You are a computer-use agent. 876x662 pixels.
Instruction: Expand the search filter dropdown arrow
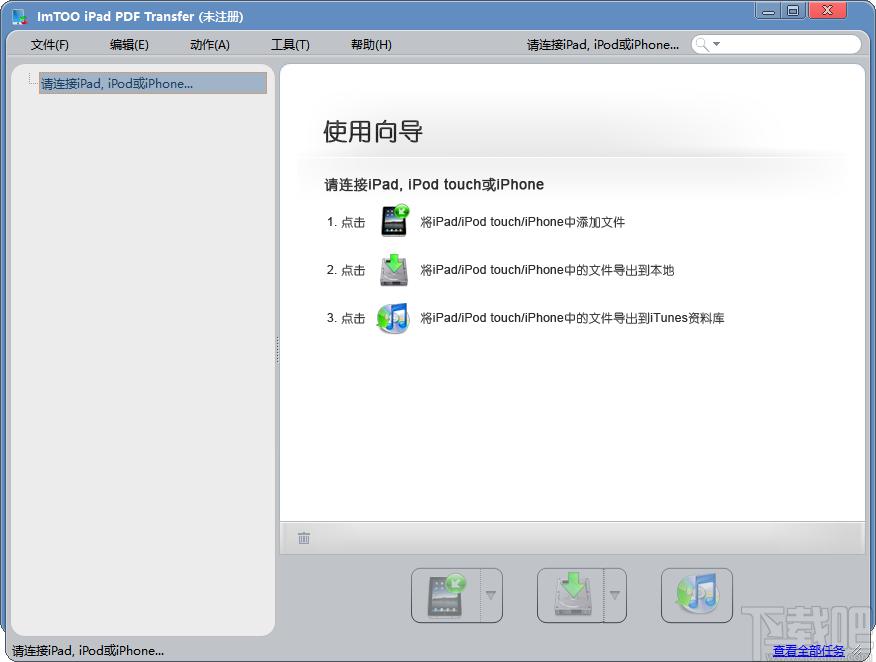tap(716, 44)
